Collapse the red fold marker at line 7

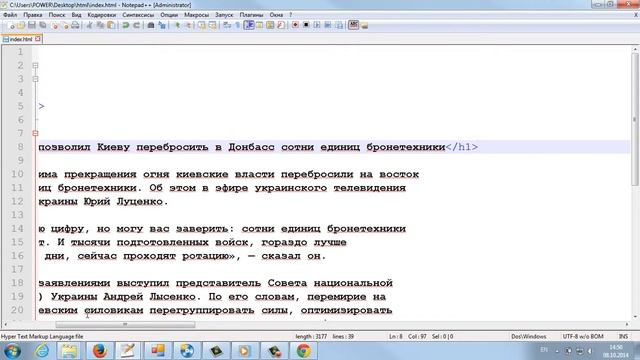click(36, 133)
